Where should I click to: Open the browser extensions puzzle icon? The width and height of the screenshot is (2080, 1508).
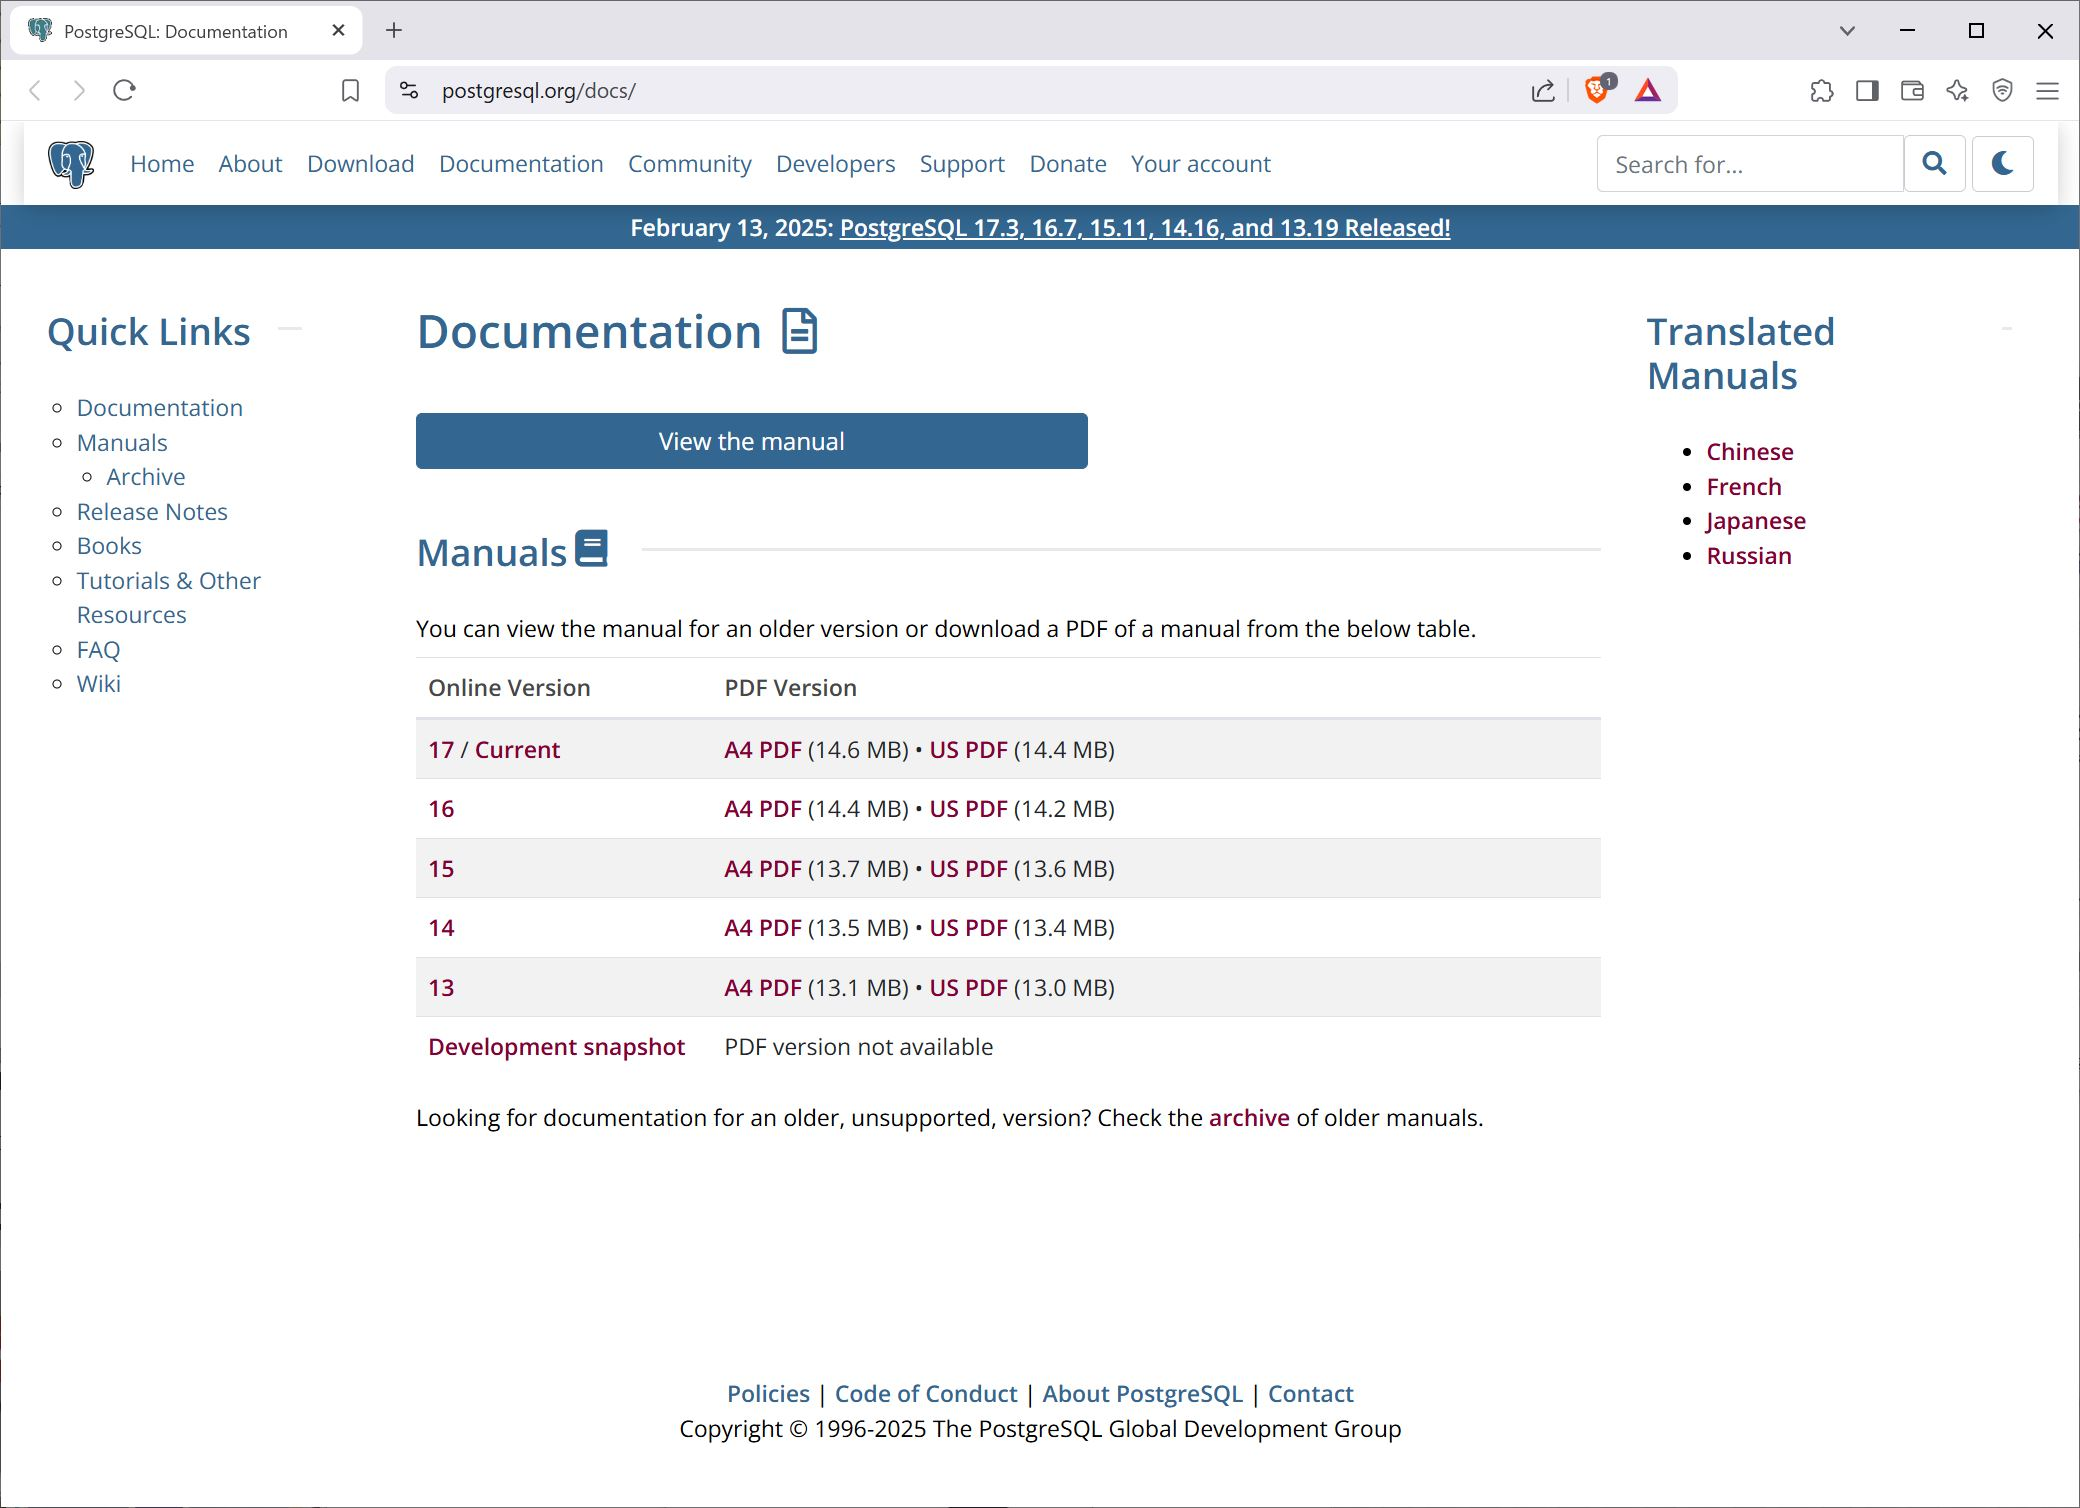pos(1822,90)
